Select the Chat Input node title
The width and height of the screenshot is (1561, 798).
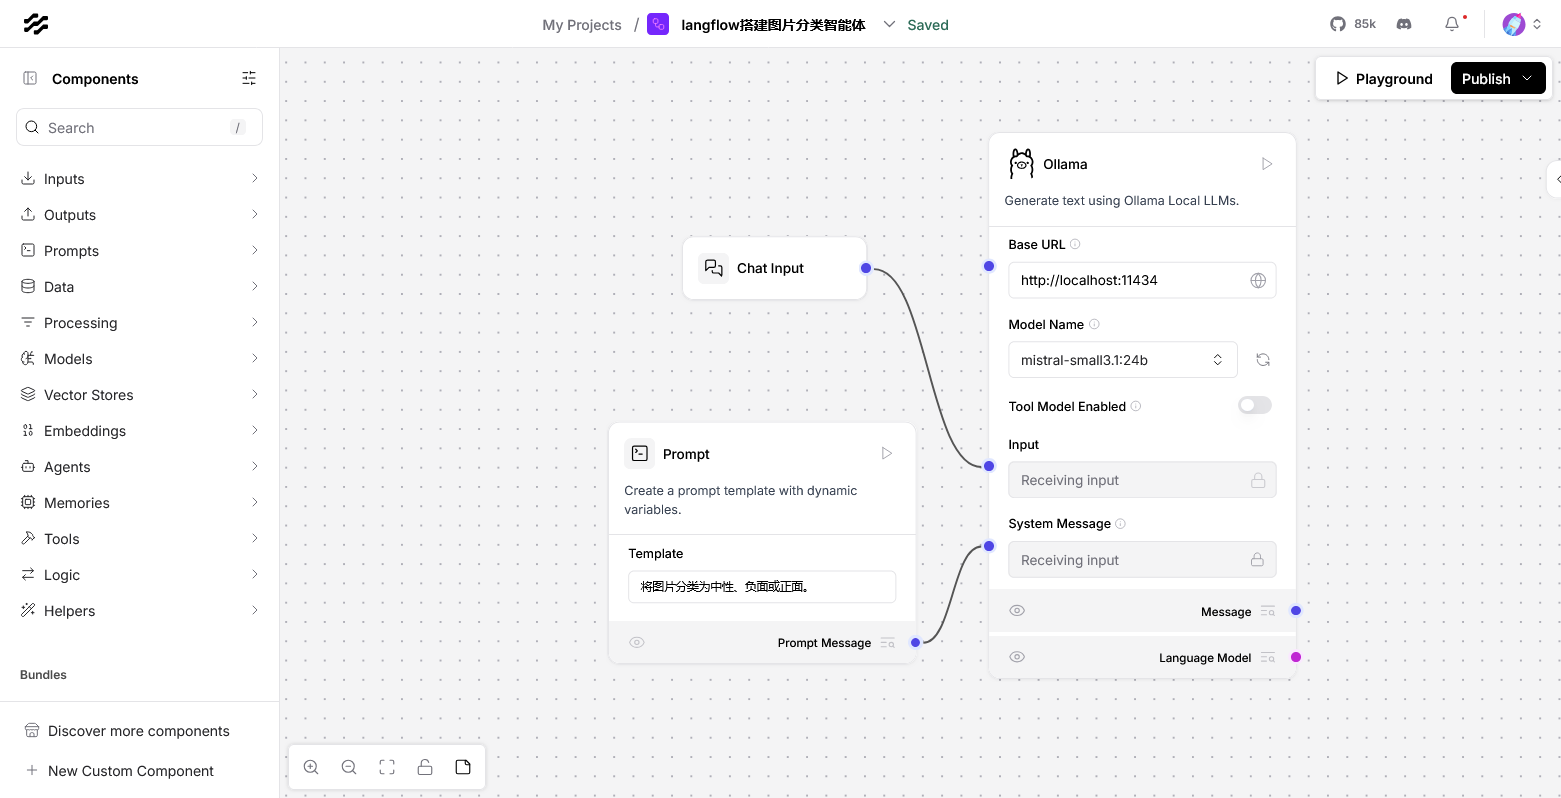770,268
